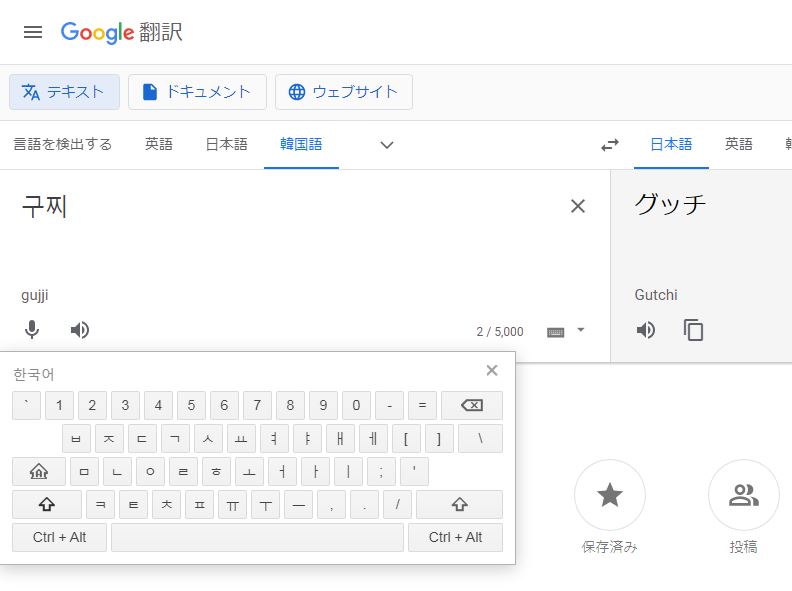Select the テキスト translation mode
This screenshot has width=792, height=591.
pyautogui.click(x=64, y=92)
